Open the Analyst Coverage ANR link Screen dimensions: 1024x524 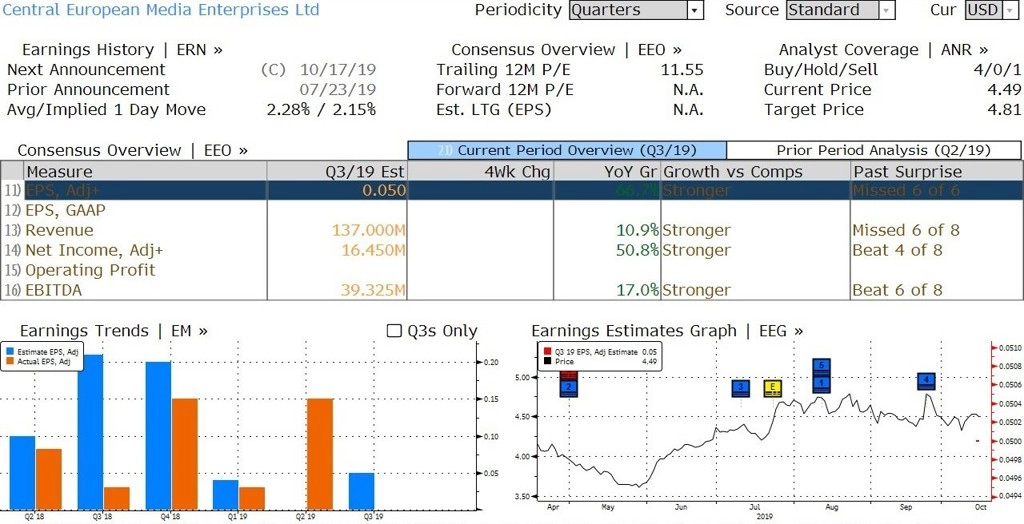(x=883, y=50)
